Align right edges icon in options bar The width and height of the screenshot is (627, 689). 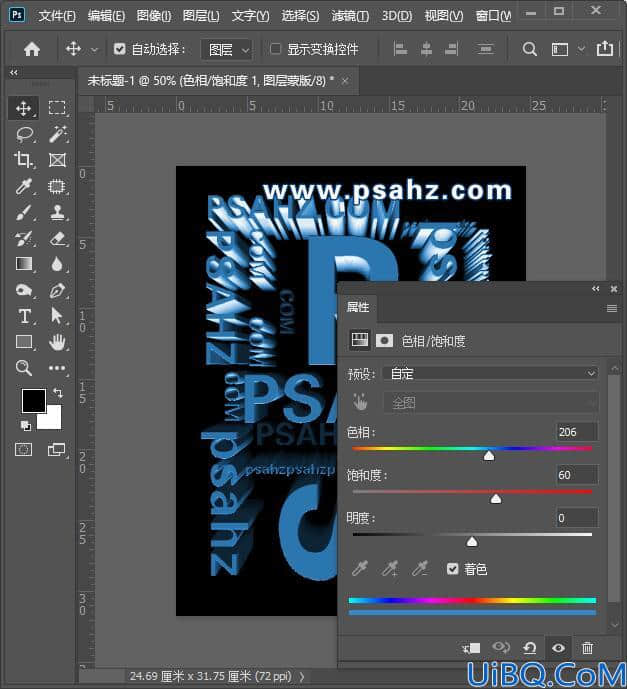click(452, 49)
